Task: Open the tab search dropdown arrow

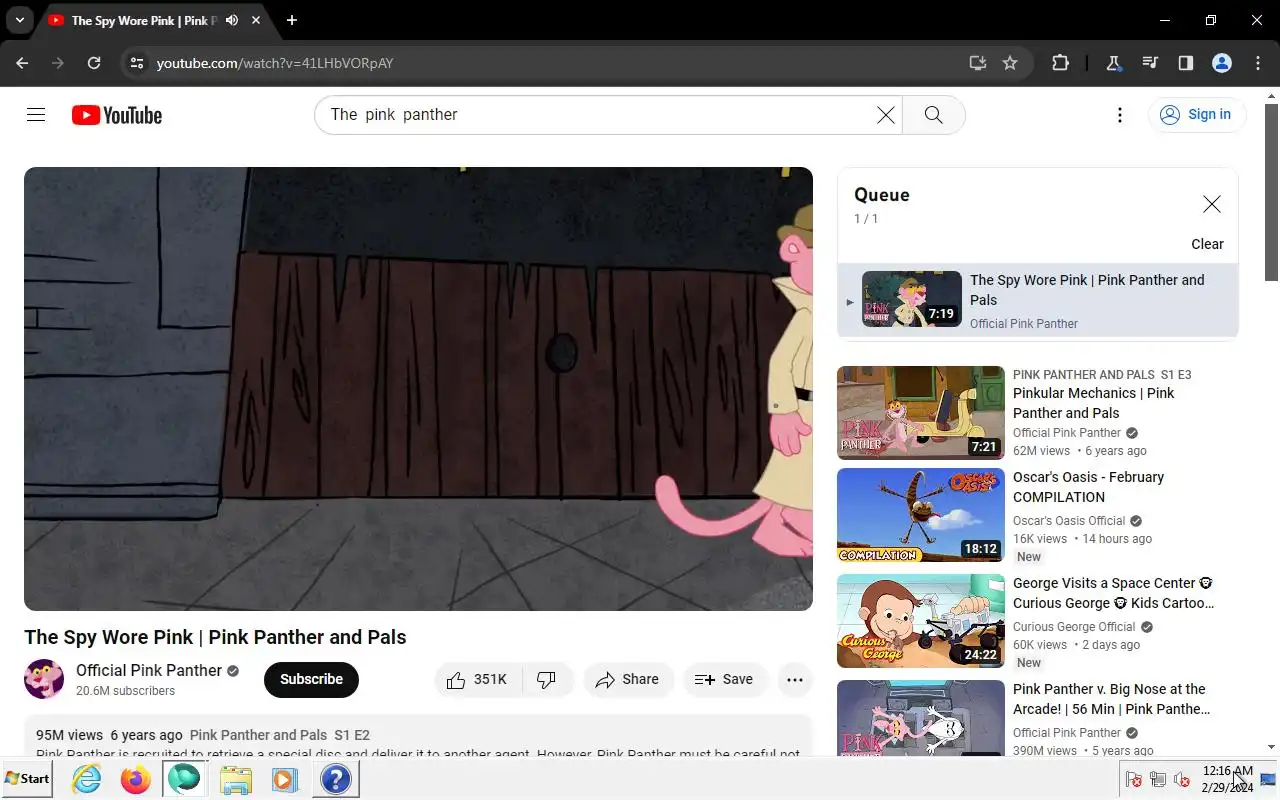Action: click(19, 20)
